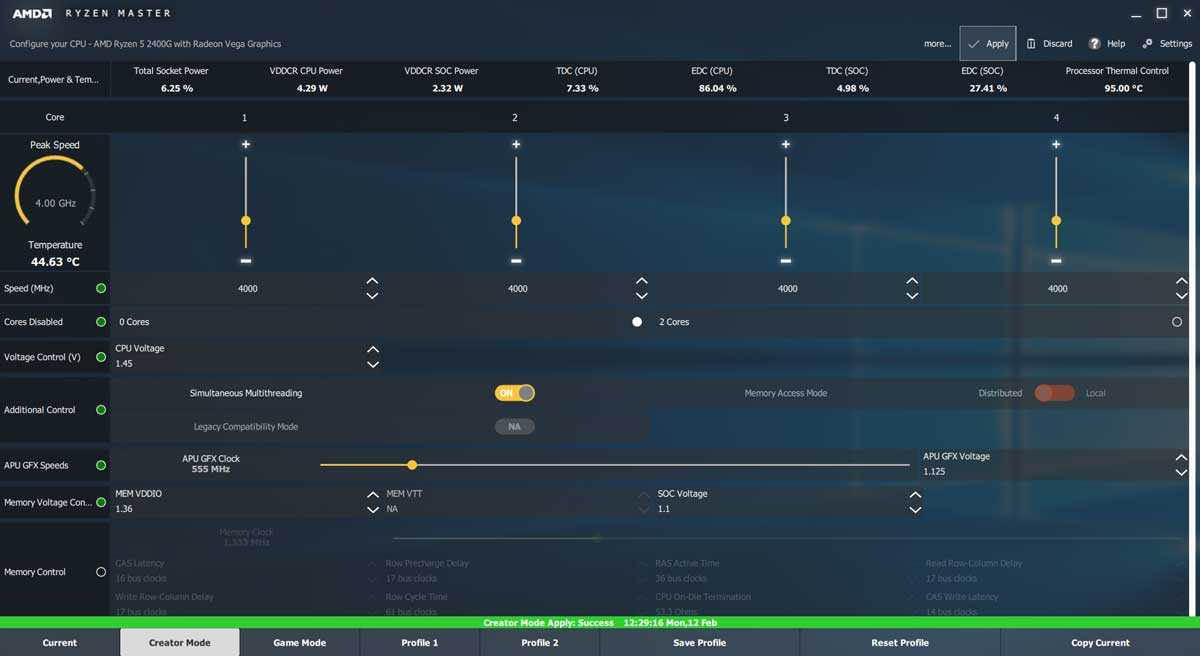Click the Core 4 plus icon
The width and height of the screenshot is (1200, 656).
1056,145
